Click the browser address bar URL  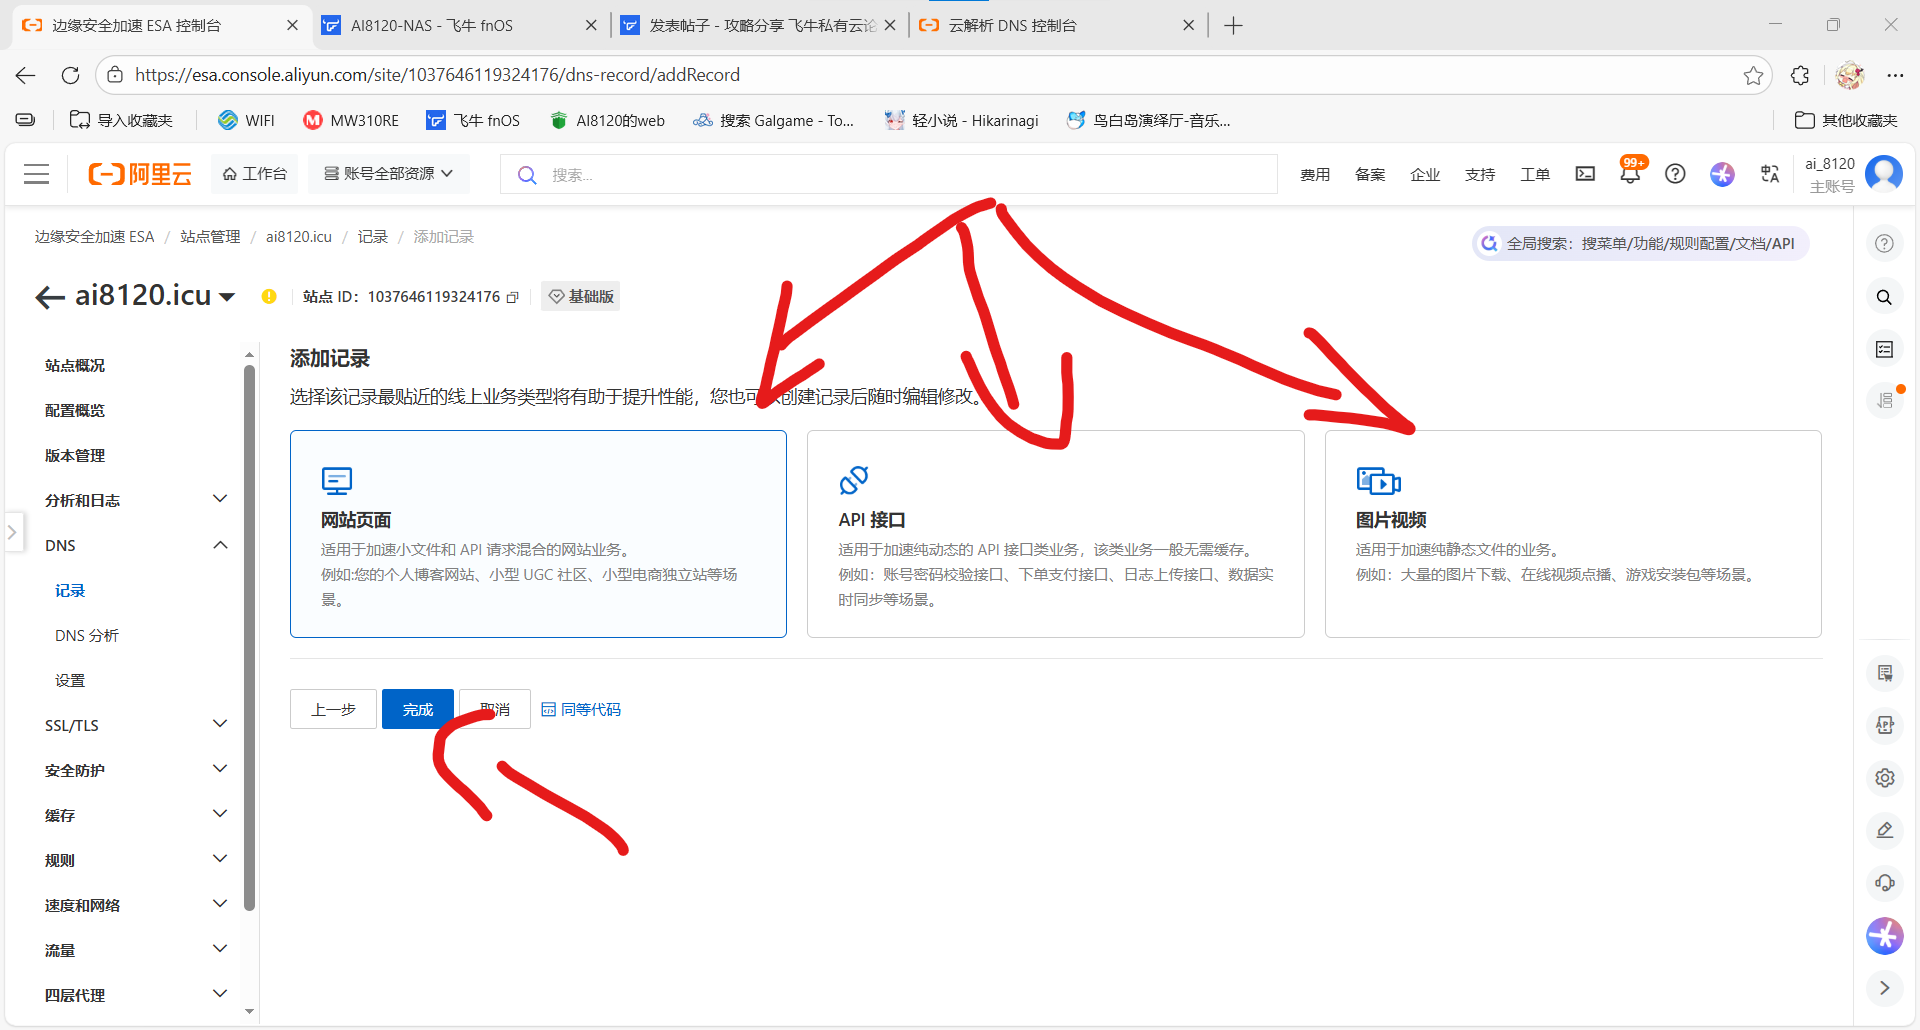coord(438,75)
